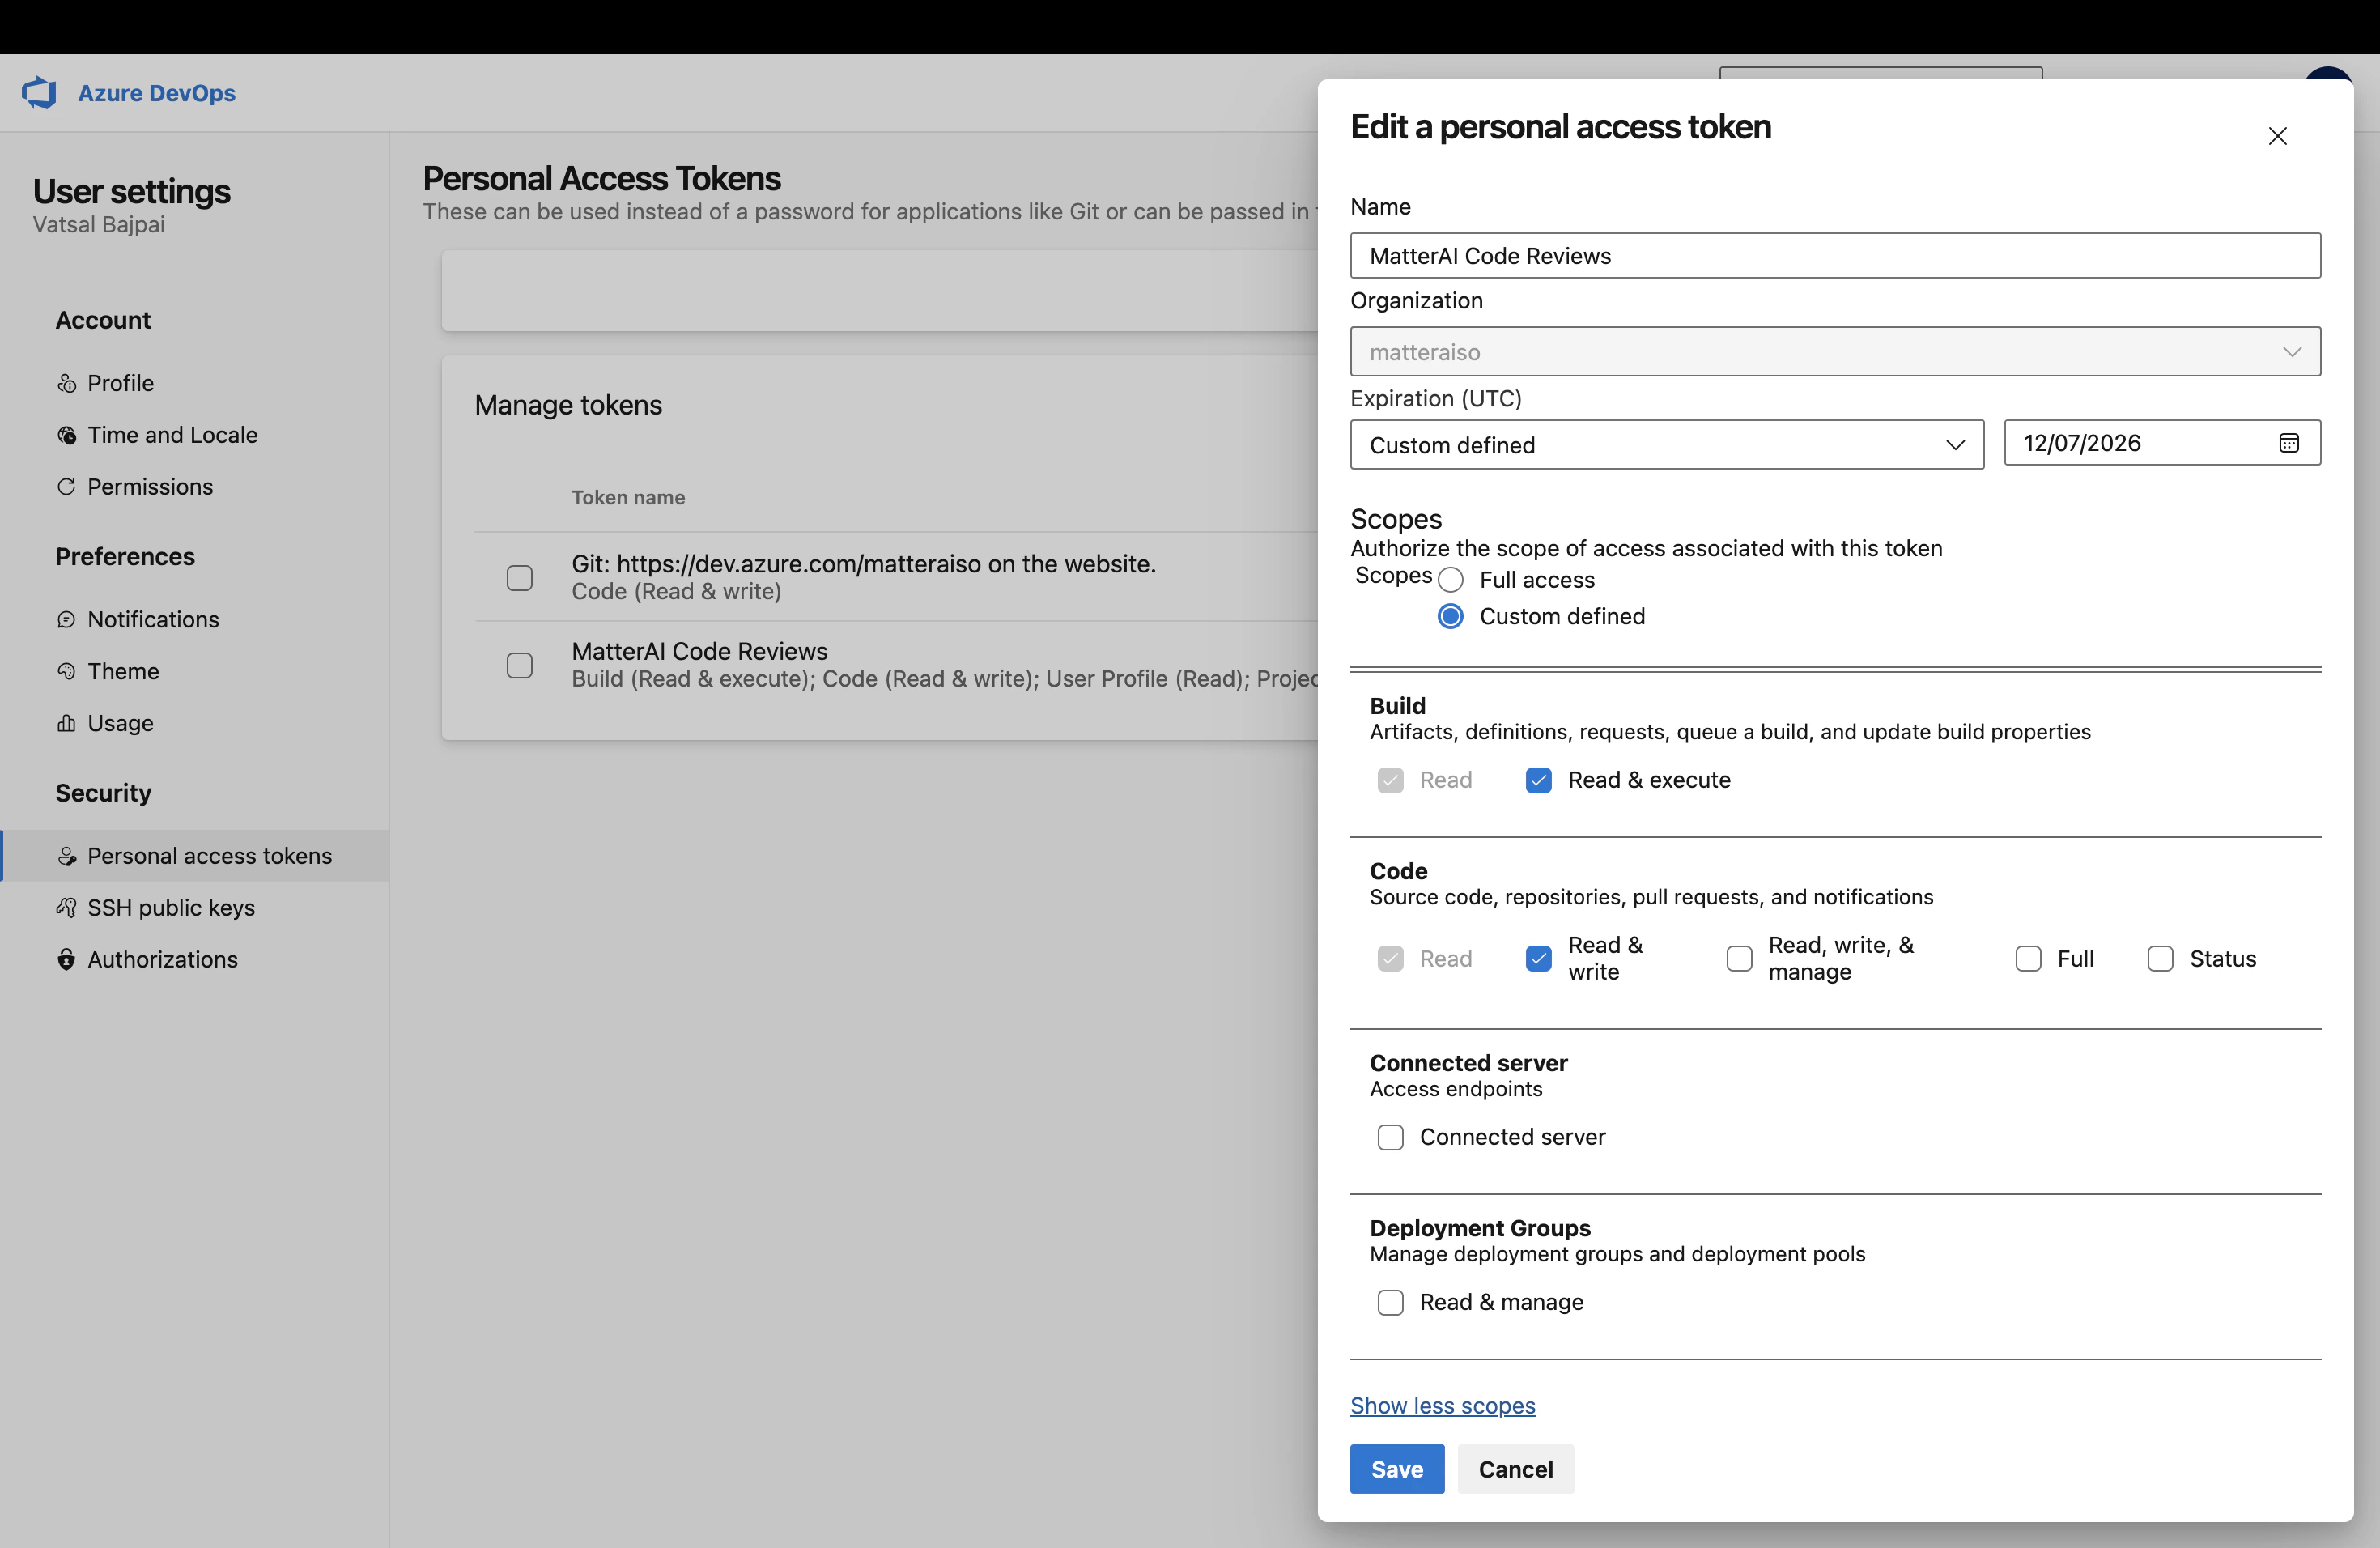Screen dimensions: 2380x1548
Task: Switch to Personal access tokens section
Action: click(x=209, y=855)
